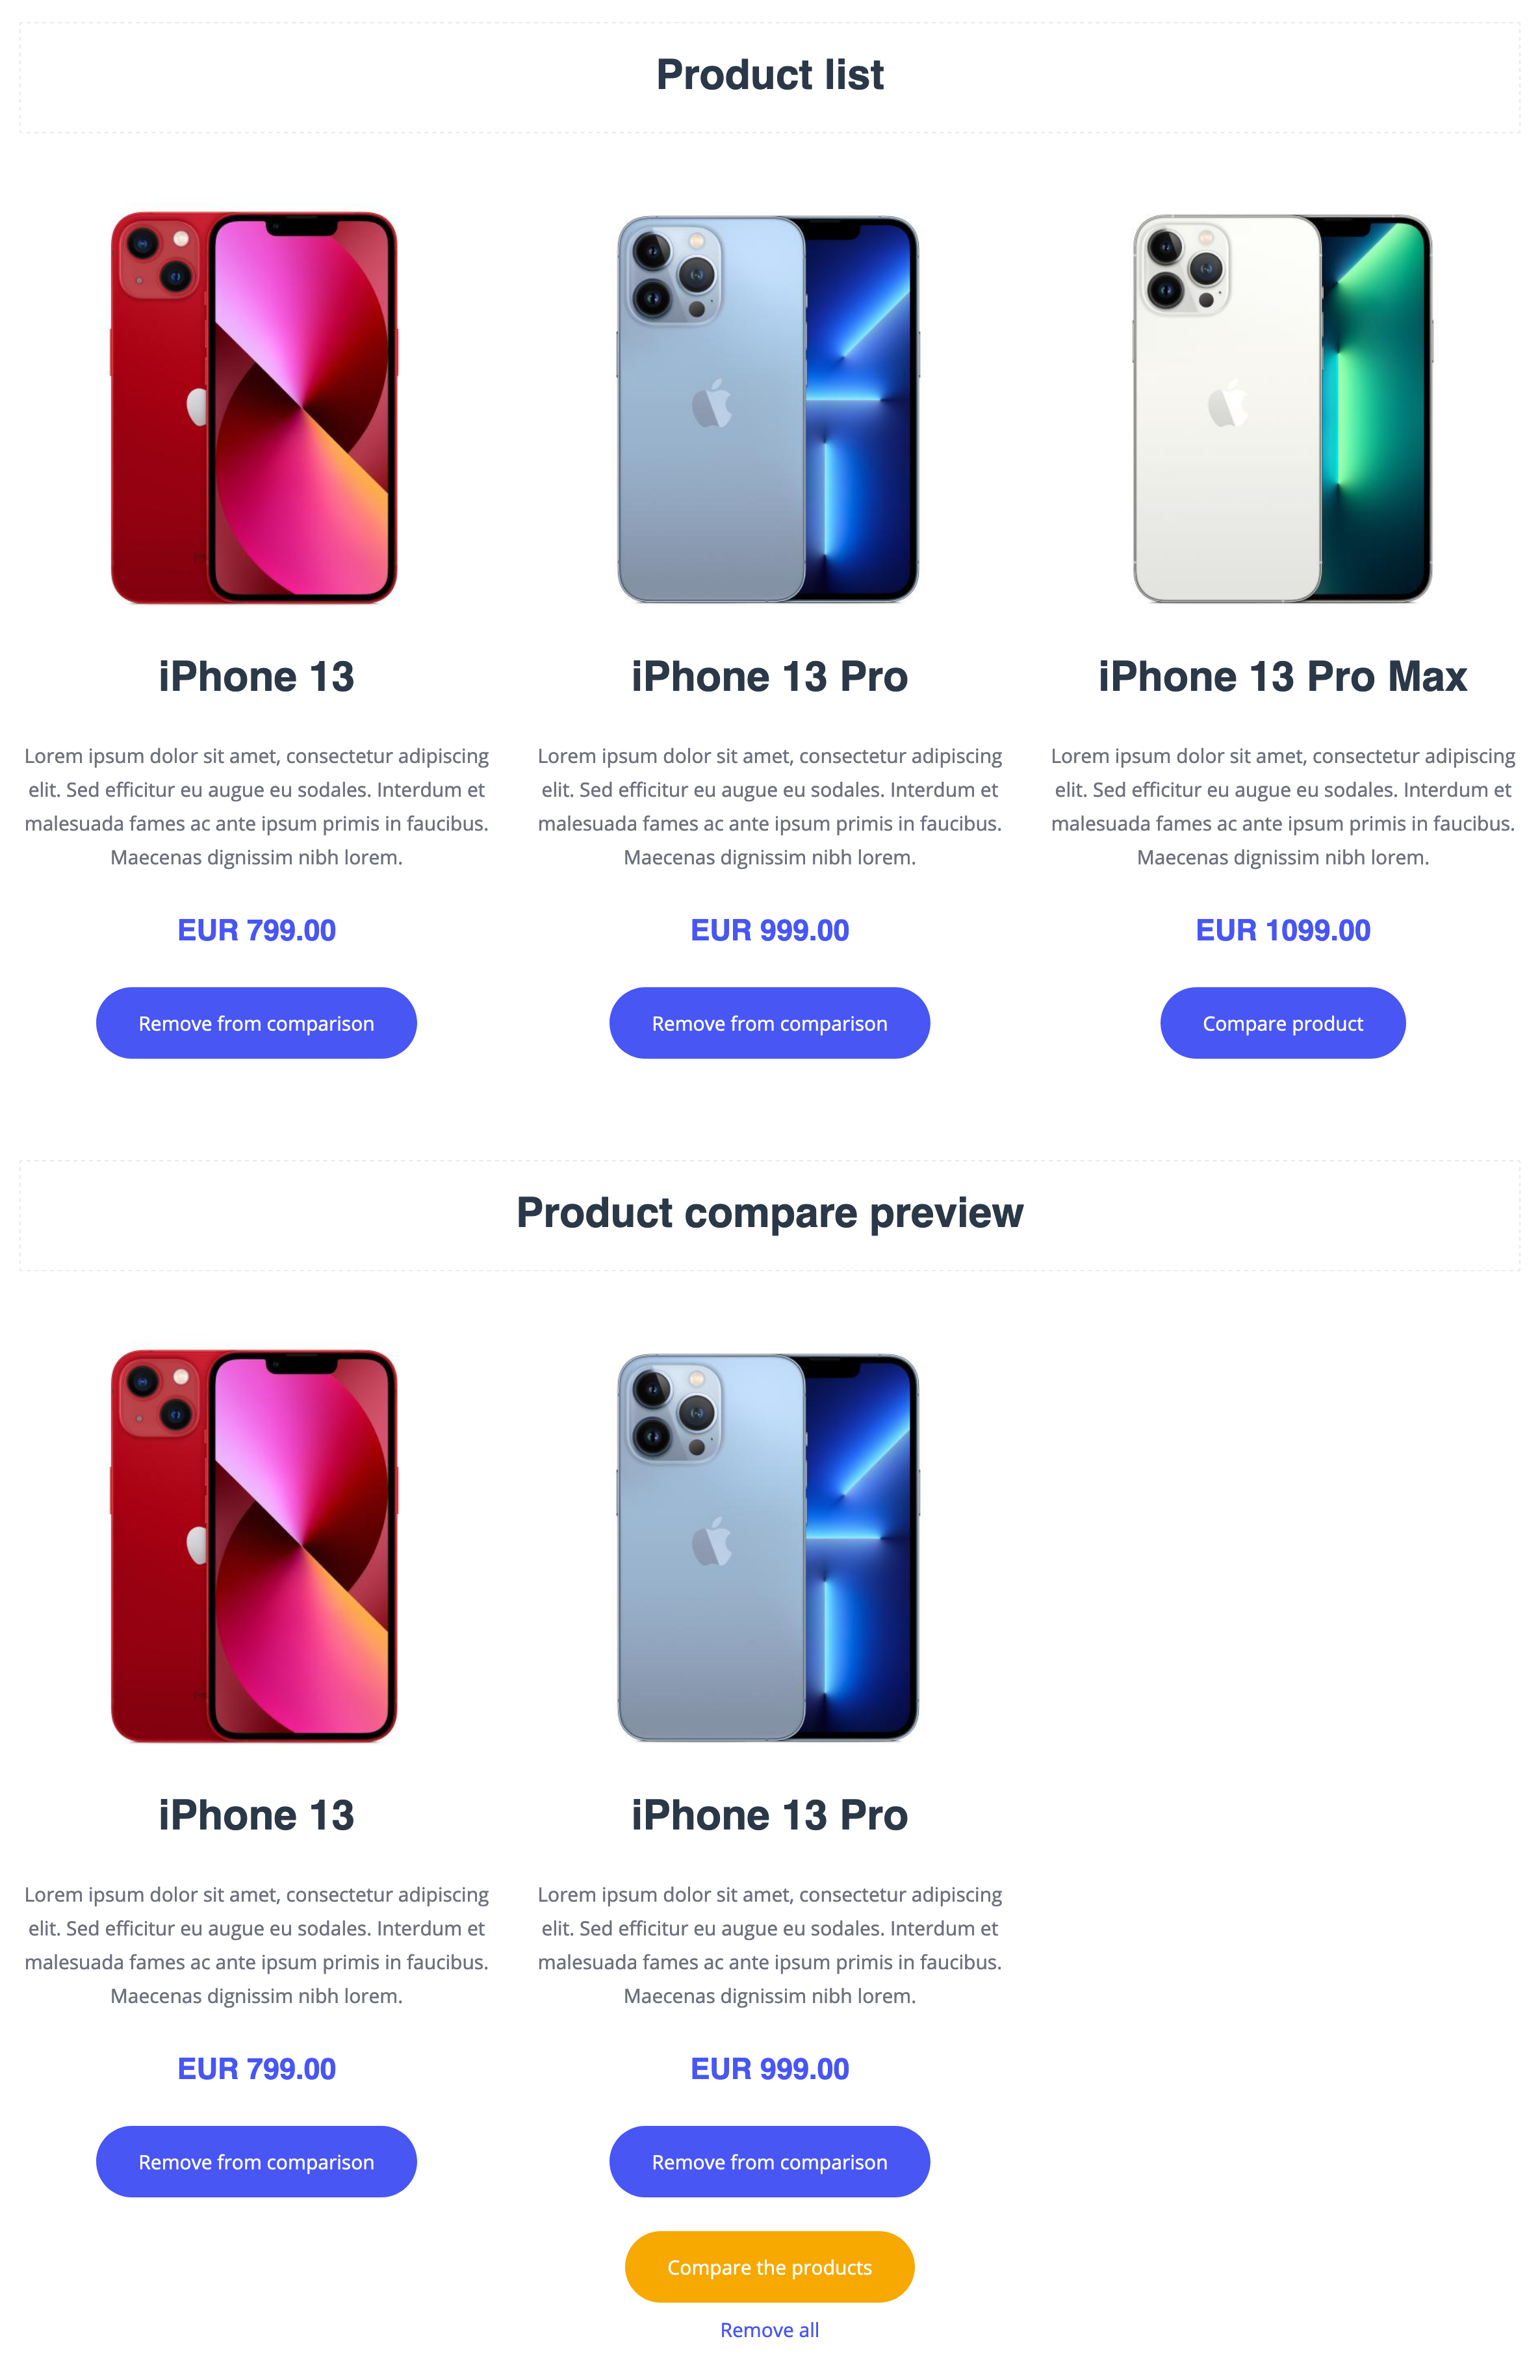Click the orange Compare the products button
The width and height of the screenshot is (1540, 2380).
pos(769,2266)
